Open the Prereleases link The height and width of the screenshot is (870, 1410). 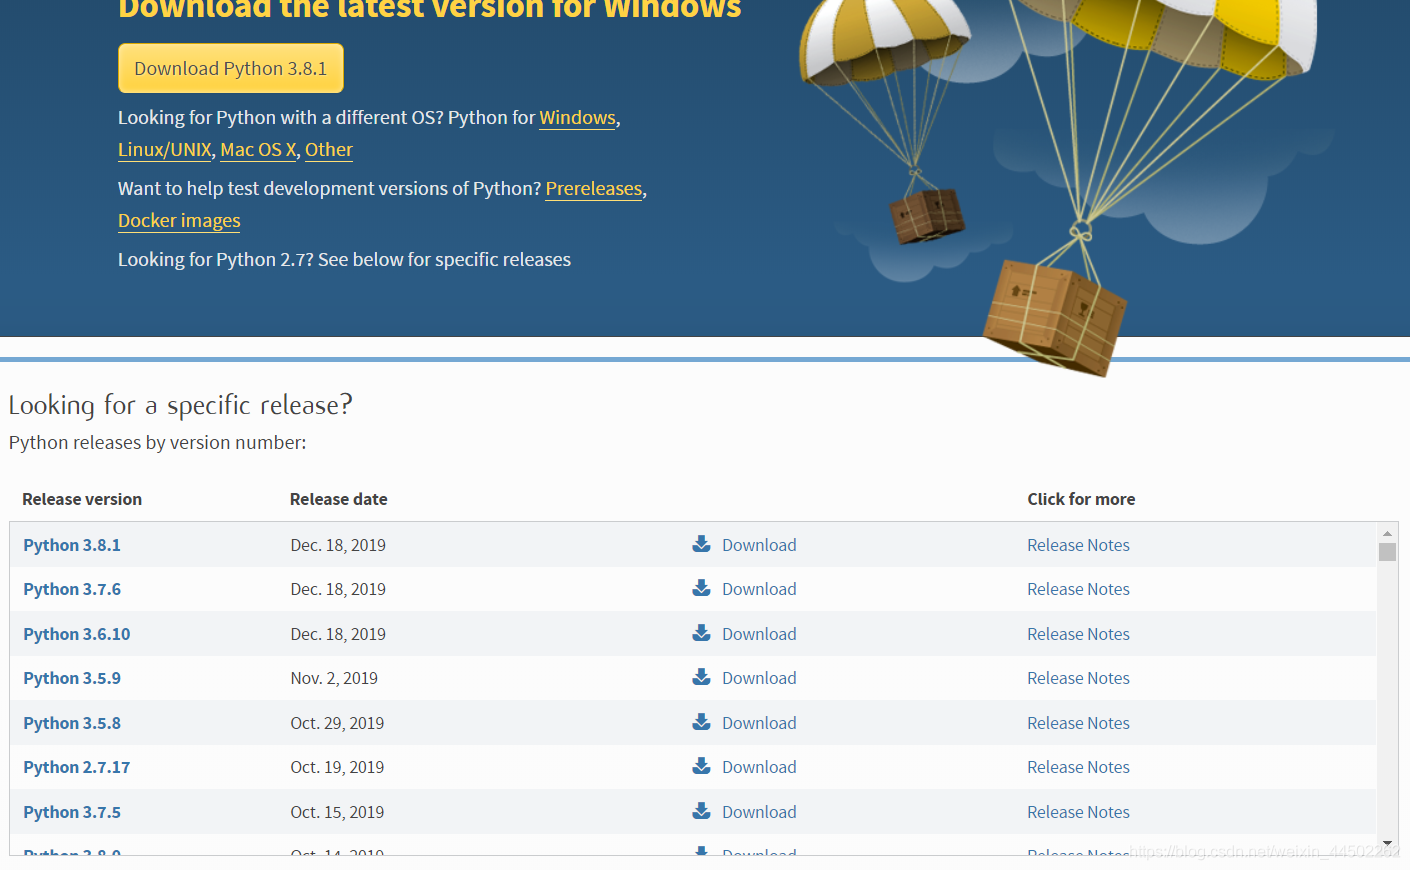tap(594, 189)
